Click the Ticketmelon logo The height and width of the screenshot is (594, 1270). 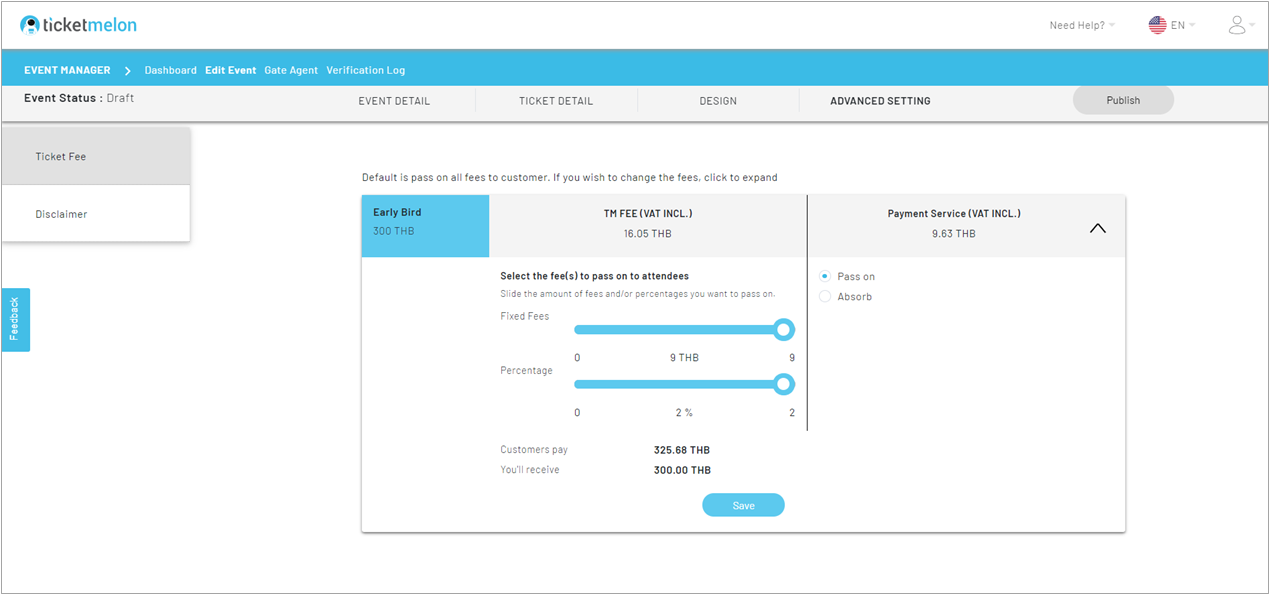point(78,25)
